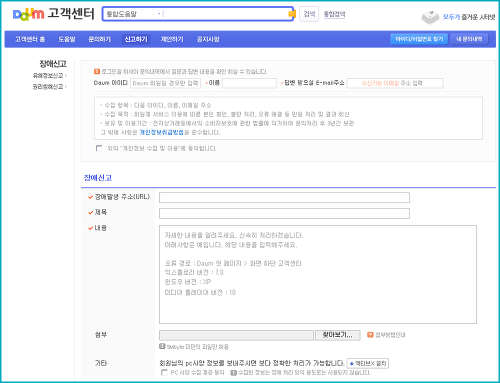Click the 내 문의내역 button
Viewport: 500px width, 383px height.
click(469, 39)
